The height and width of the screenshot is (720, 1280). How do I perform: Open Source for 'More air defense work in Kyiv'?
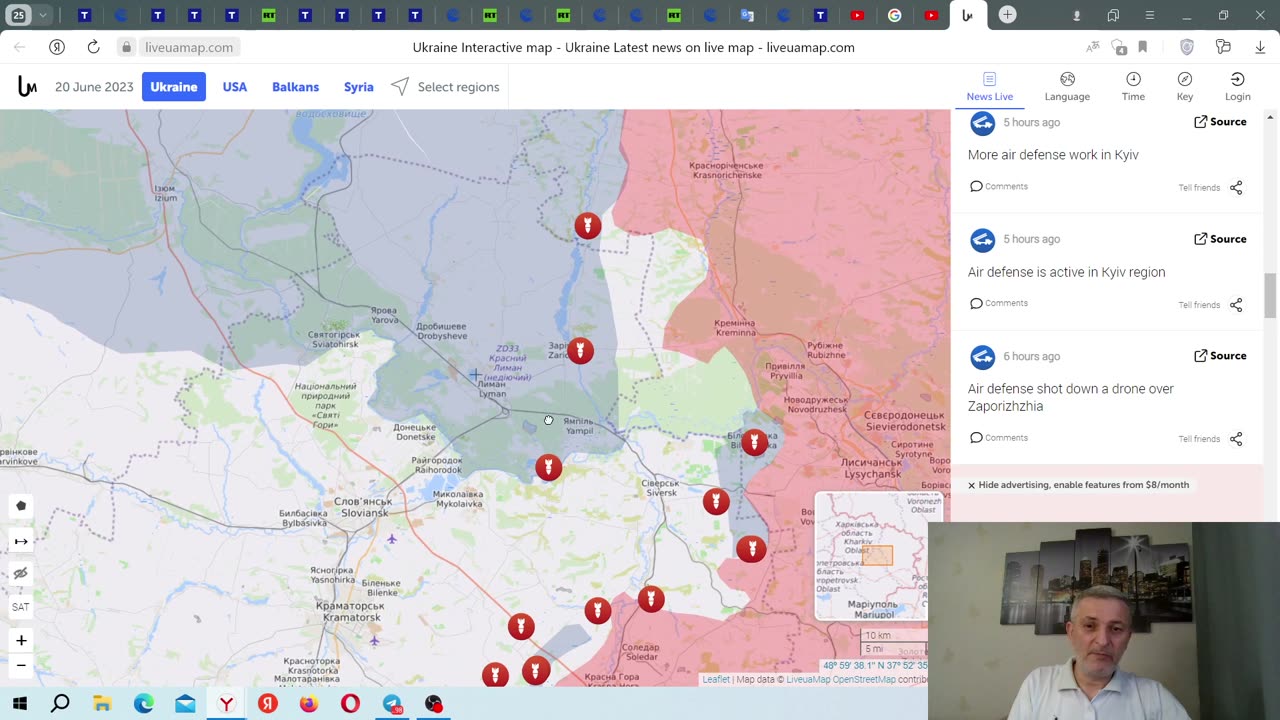click(x=1220, y=122)
